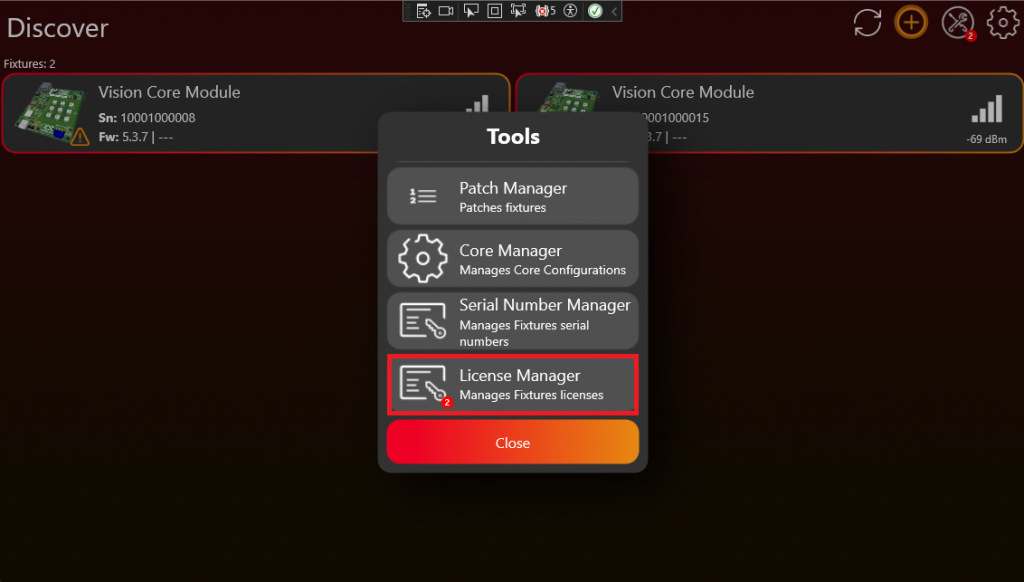Click the Patch Manager list icon
The height and width of the screenshot is (582, 1024).
click(x=423, y=196)
